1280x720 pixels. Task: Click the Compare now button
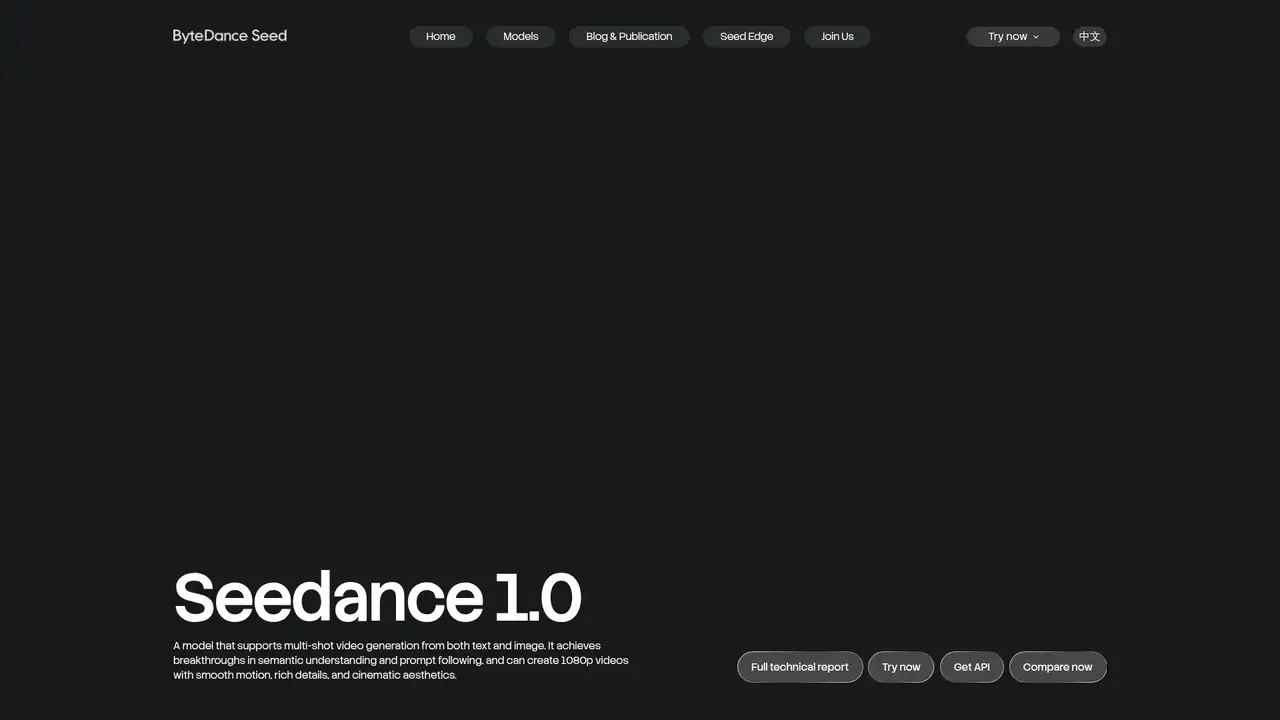[x=1058, y=667]
